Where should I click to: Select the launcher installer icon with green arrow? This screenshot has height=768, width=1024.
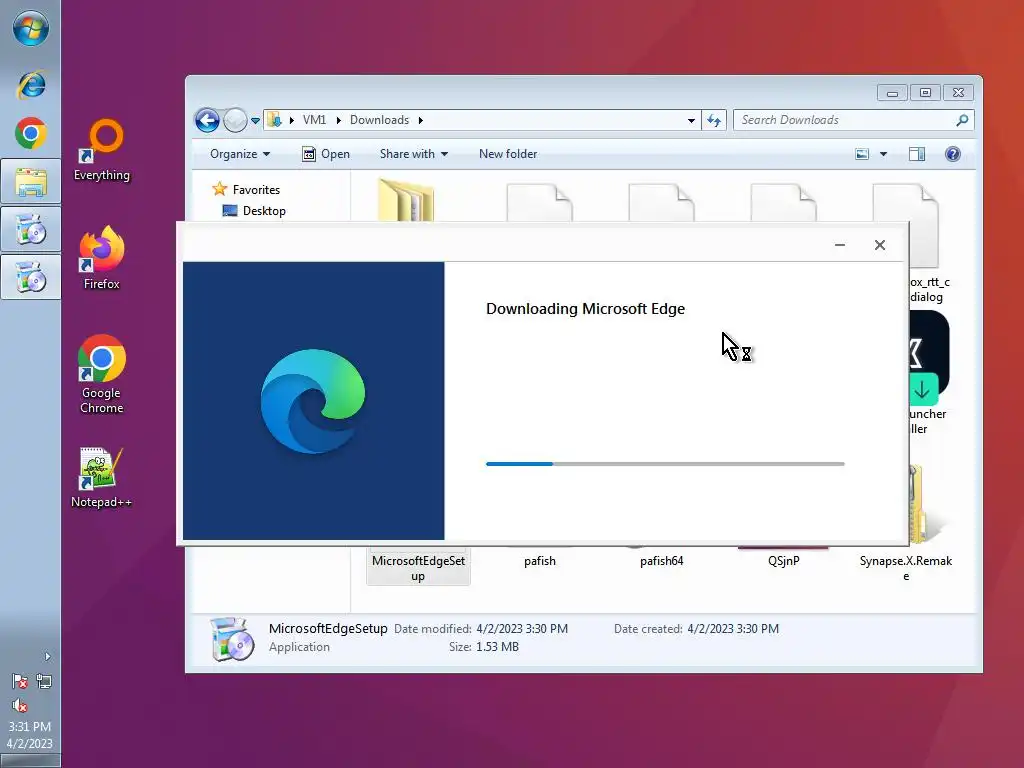click(x=929, y=357)
